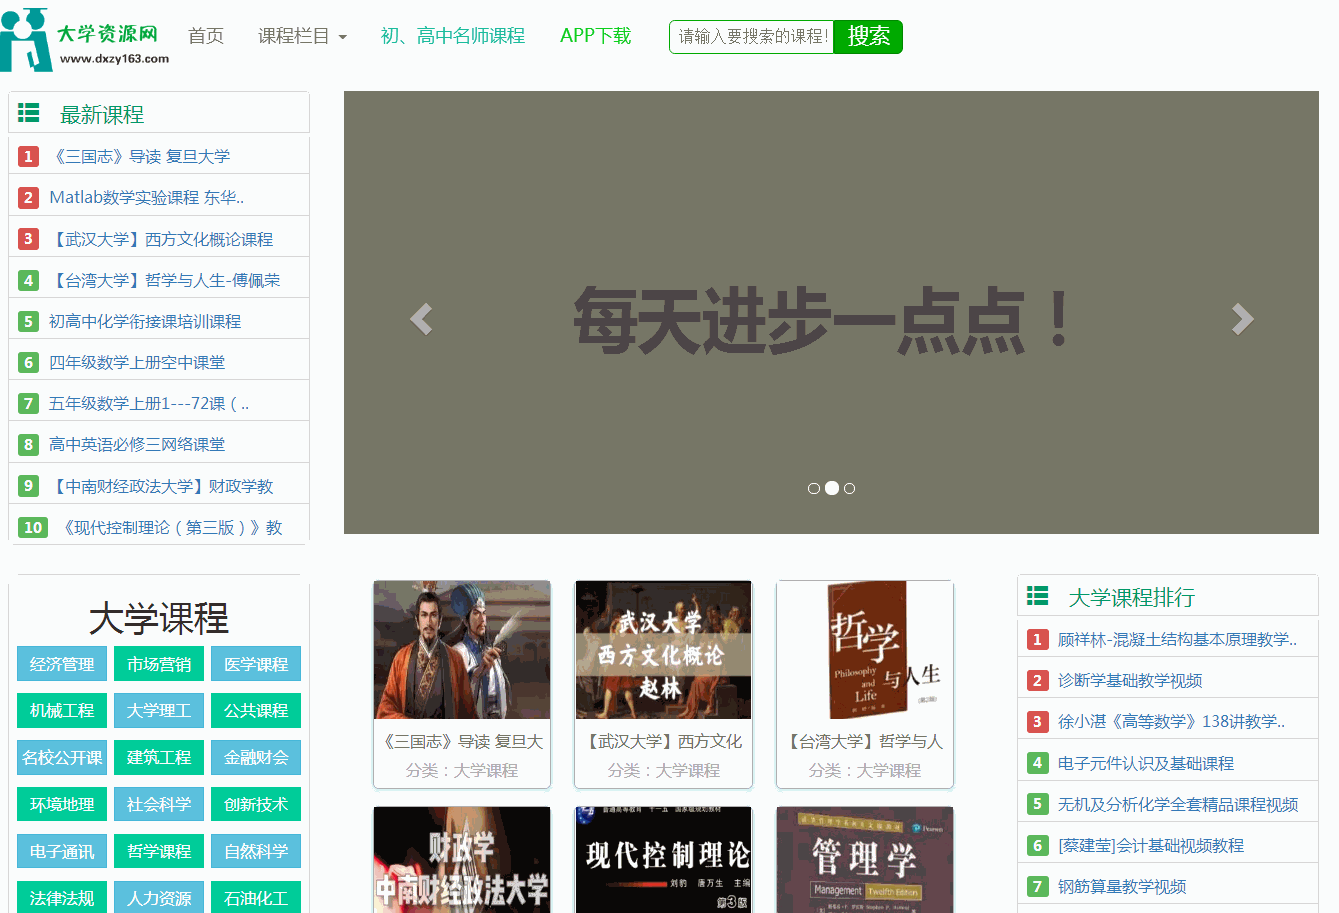The image size is (1339, 913).
Task: Expand the 课程栏目 dropdown menu
Action: coord(302,36)
